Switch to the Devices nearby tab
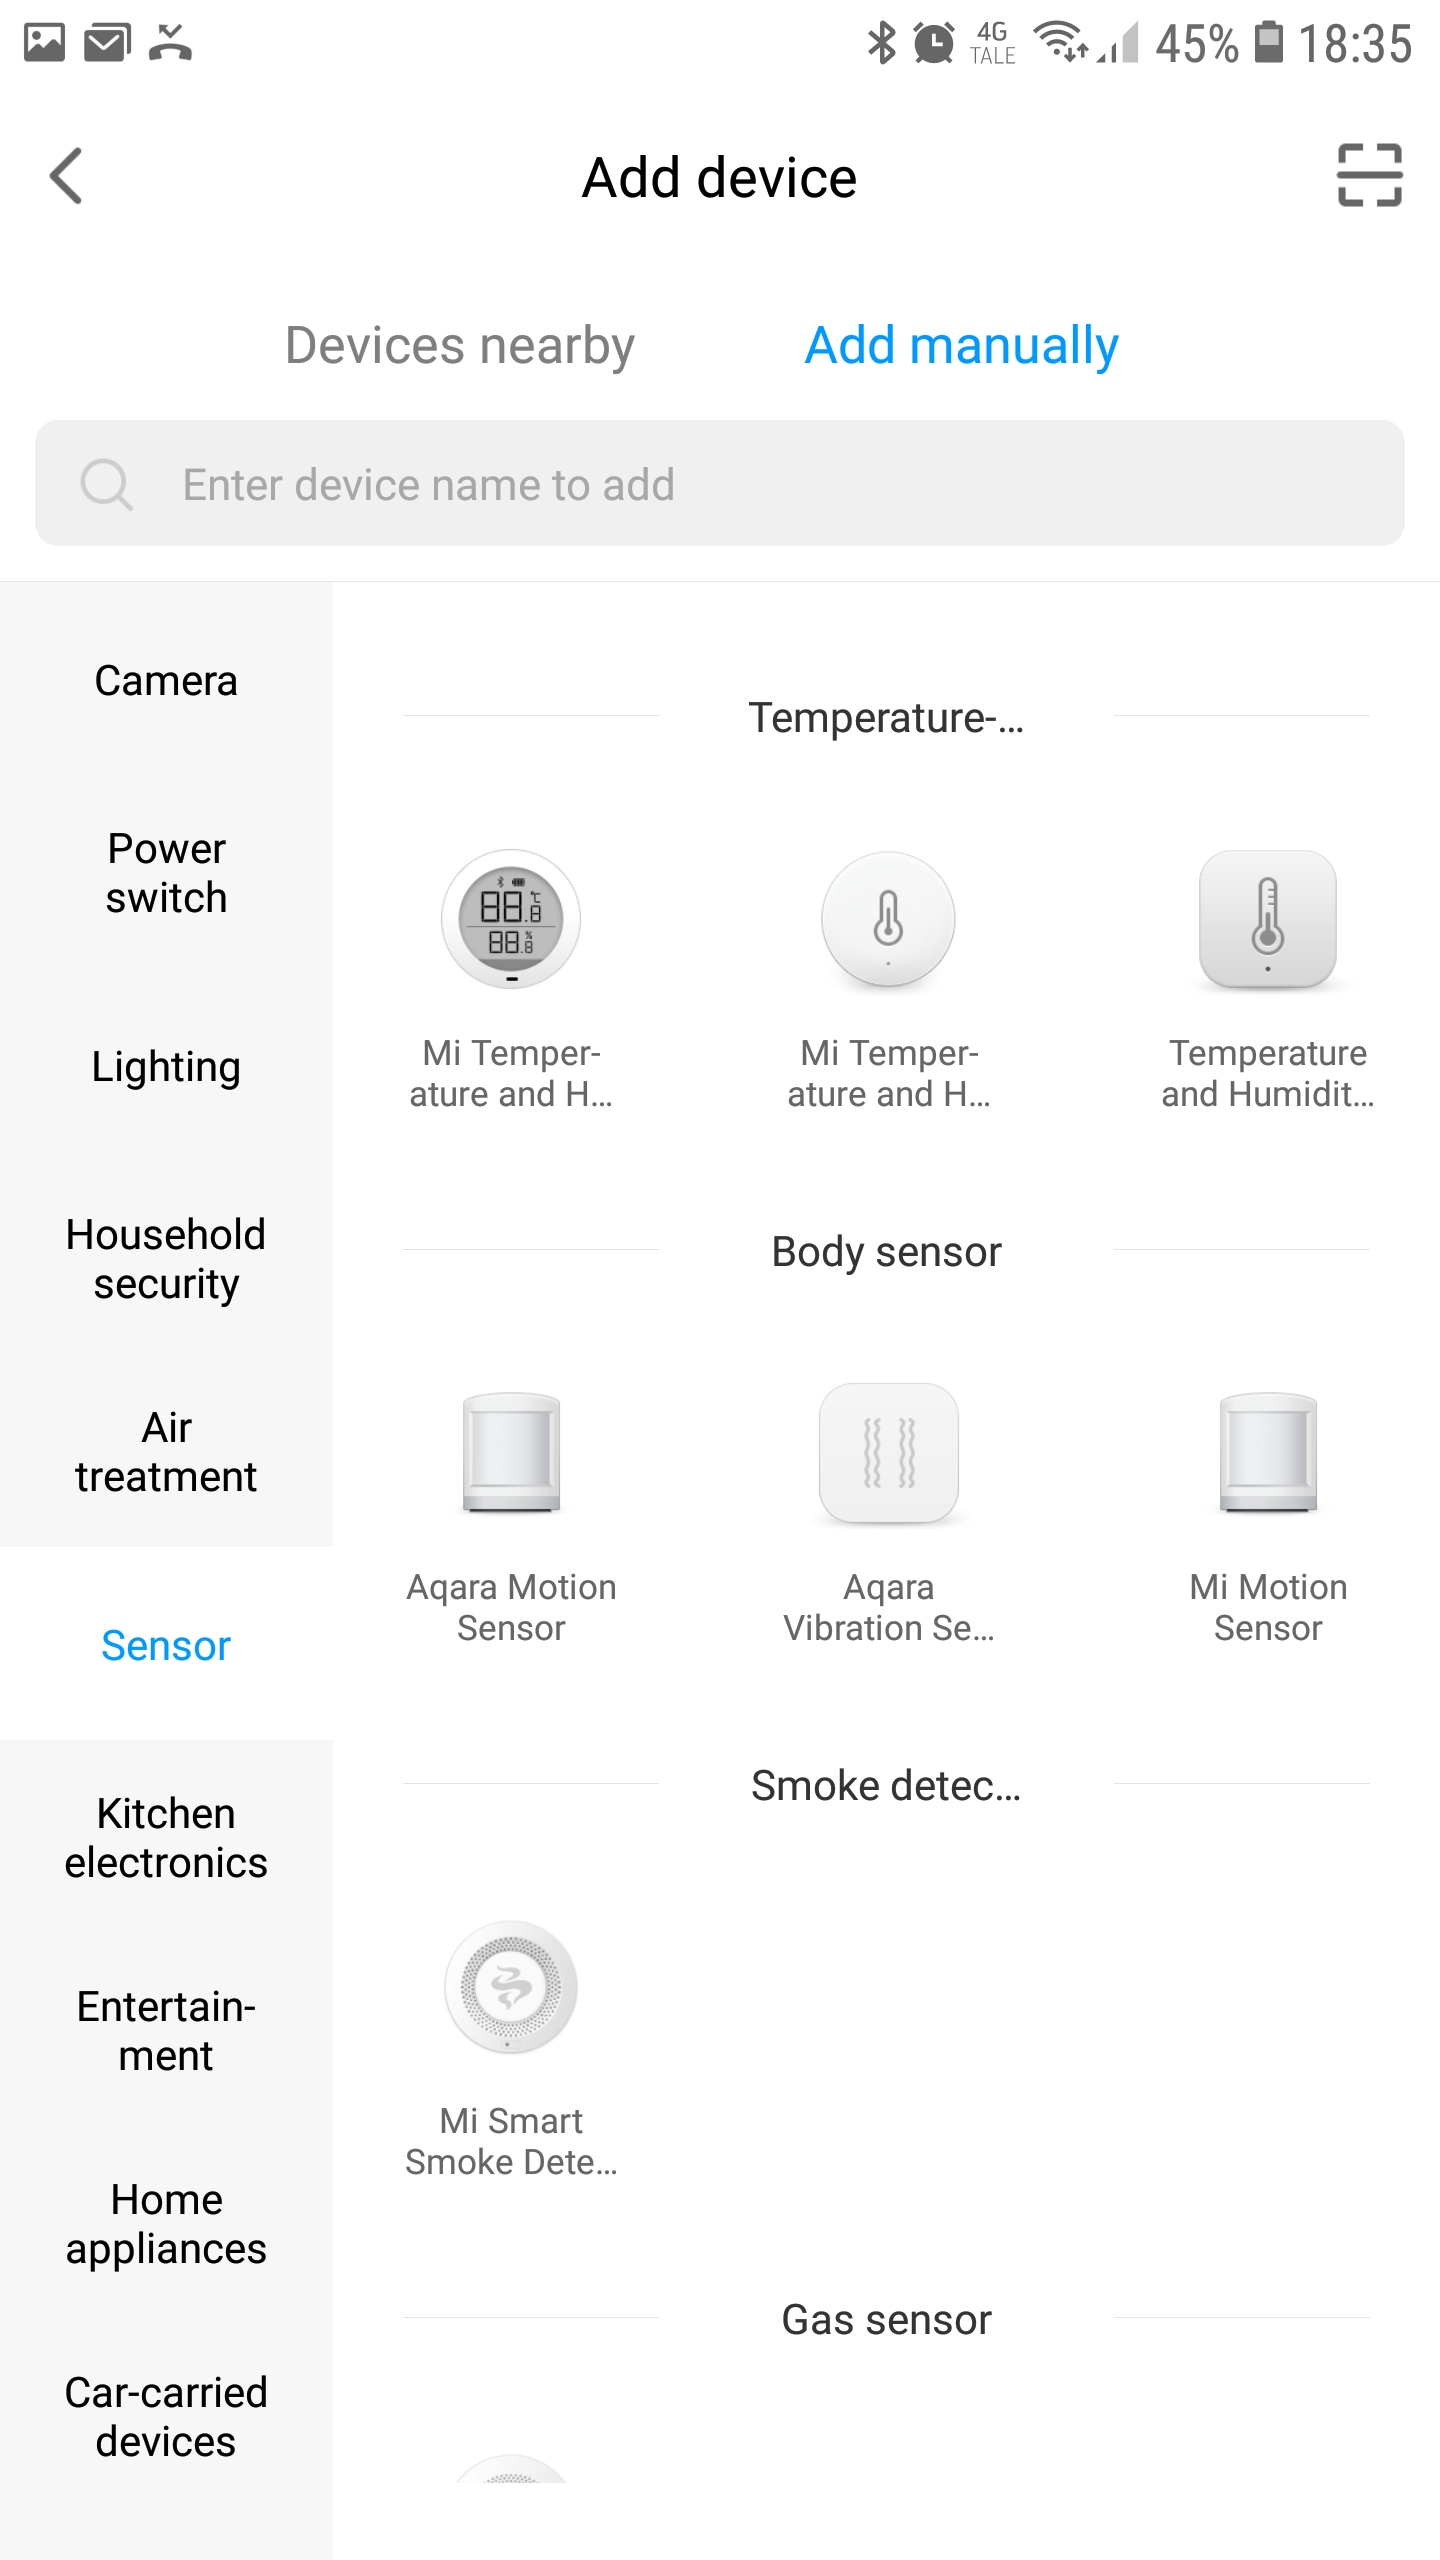 click(x=460, y=346)
